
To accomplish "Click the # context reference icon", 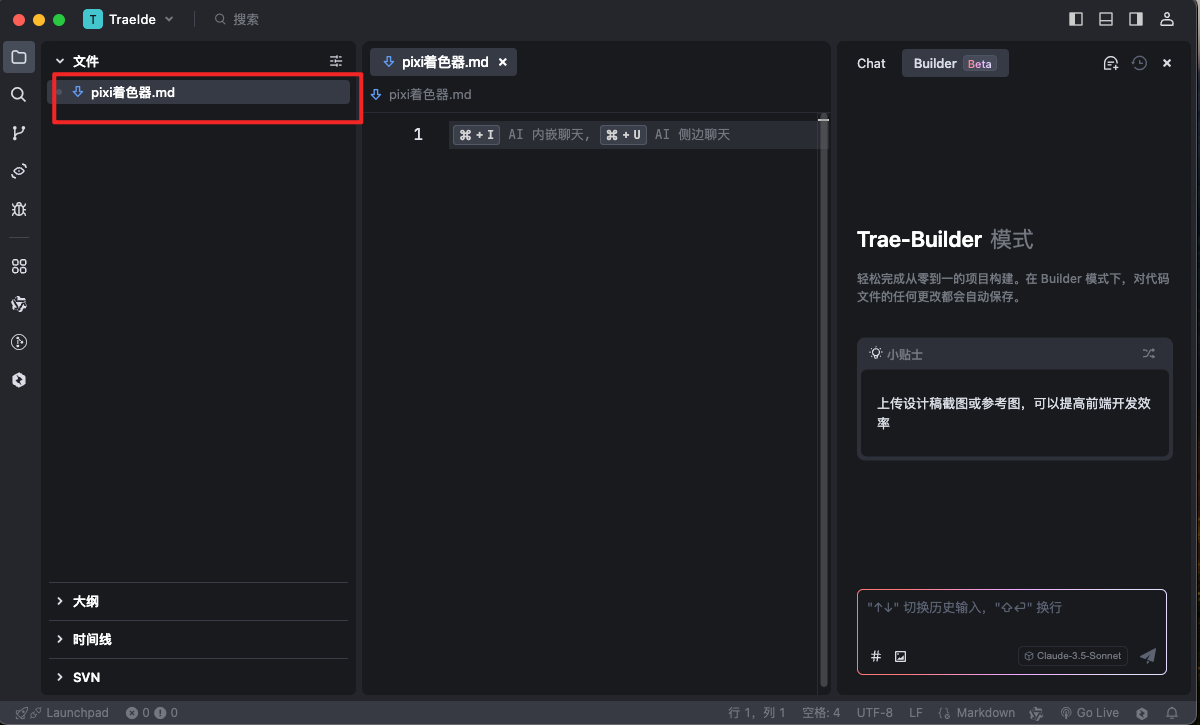I will (876, 656).
